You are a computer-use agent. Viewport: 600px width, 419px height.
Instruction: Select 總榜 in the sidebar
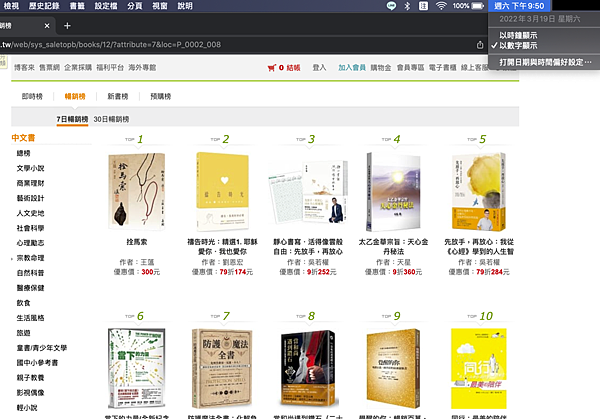coord(23,153)
